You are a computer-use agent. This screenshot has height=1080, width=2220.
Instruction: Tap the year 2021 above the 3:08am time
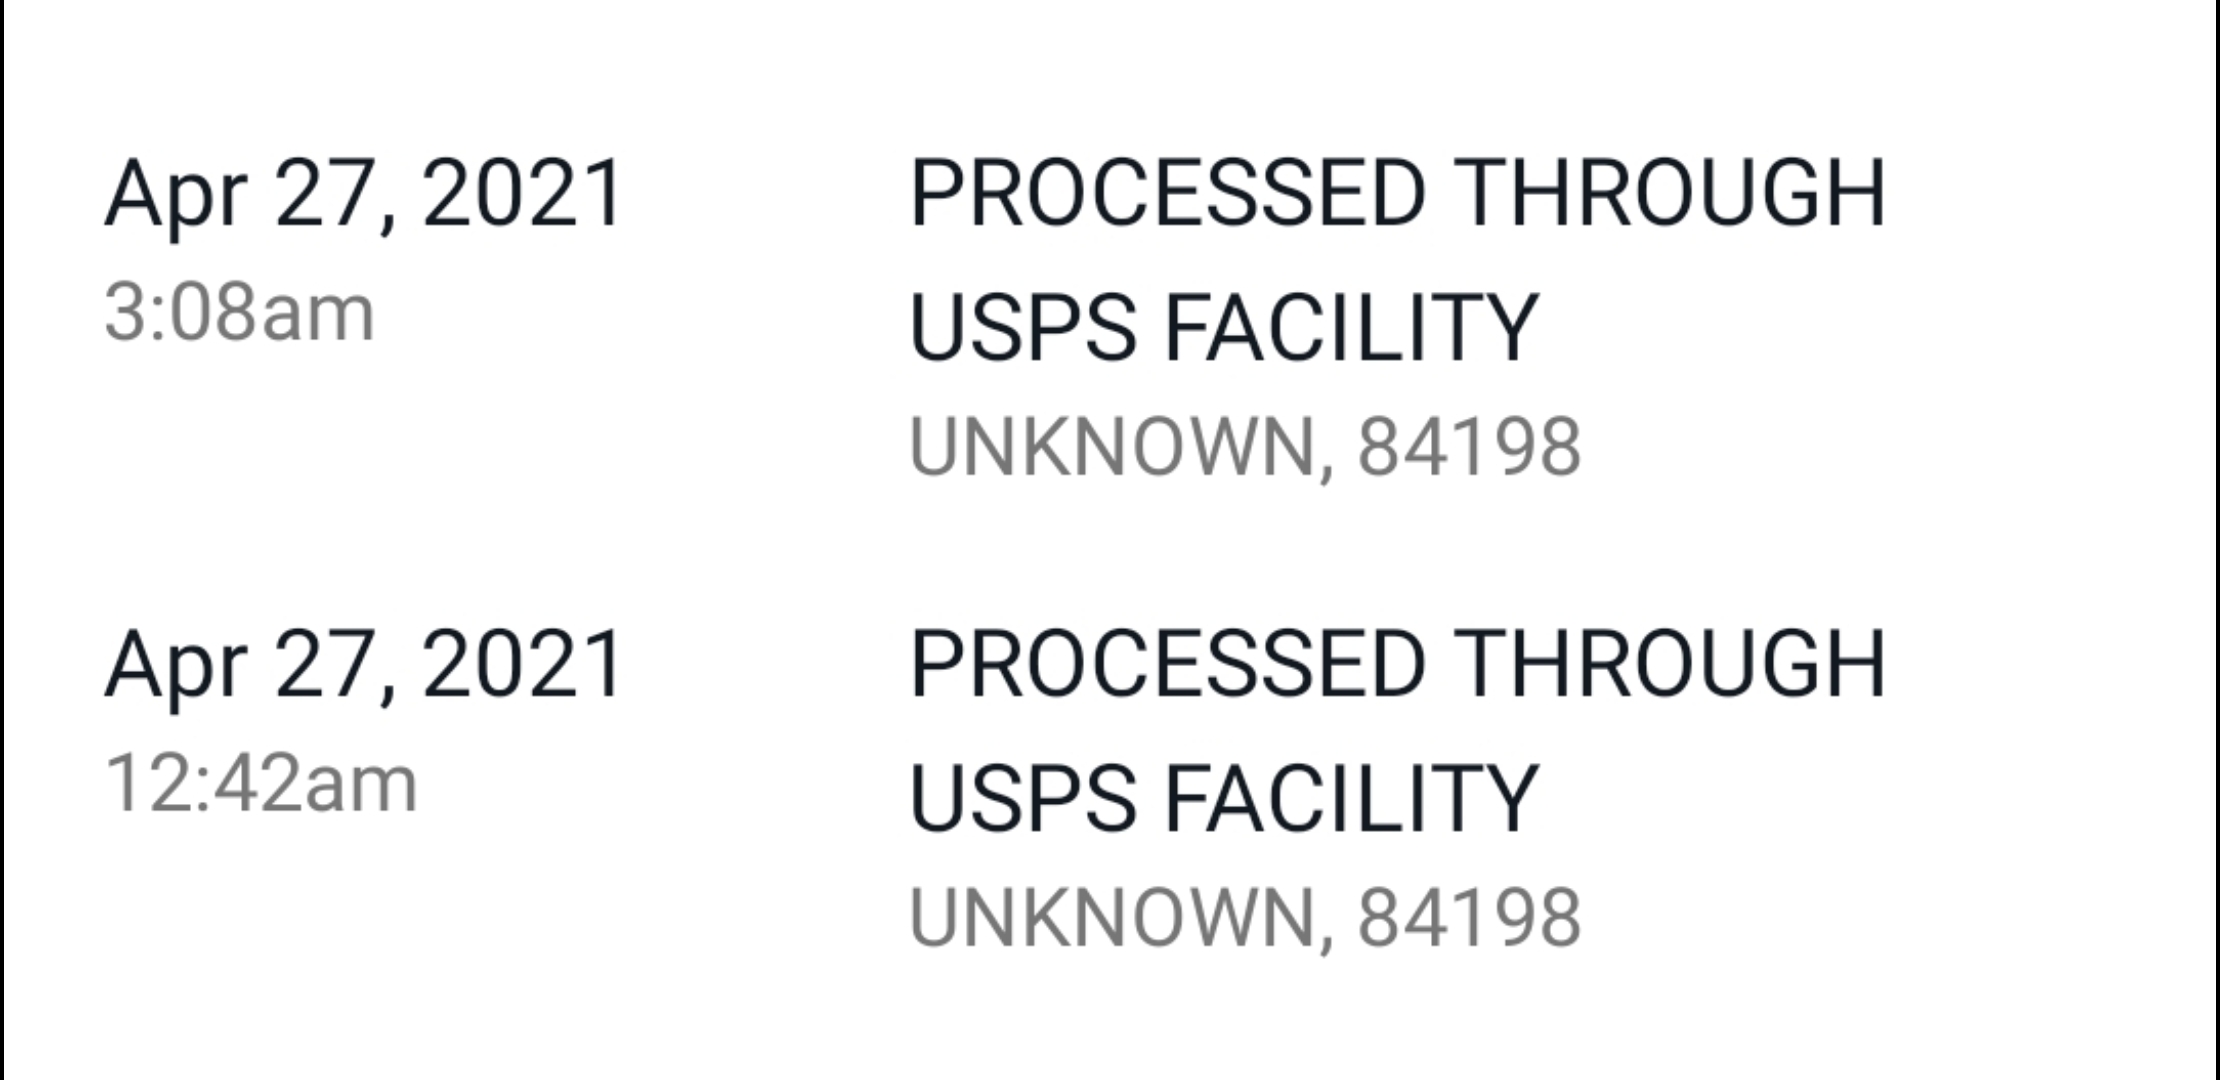523,193
